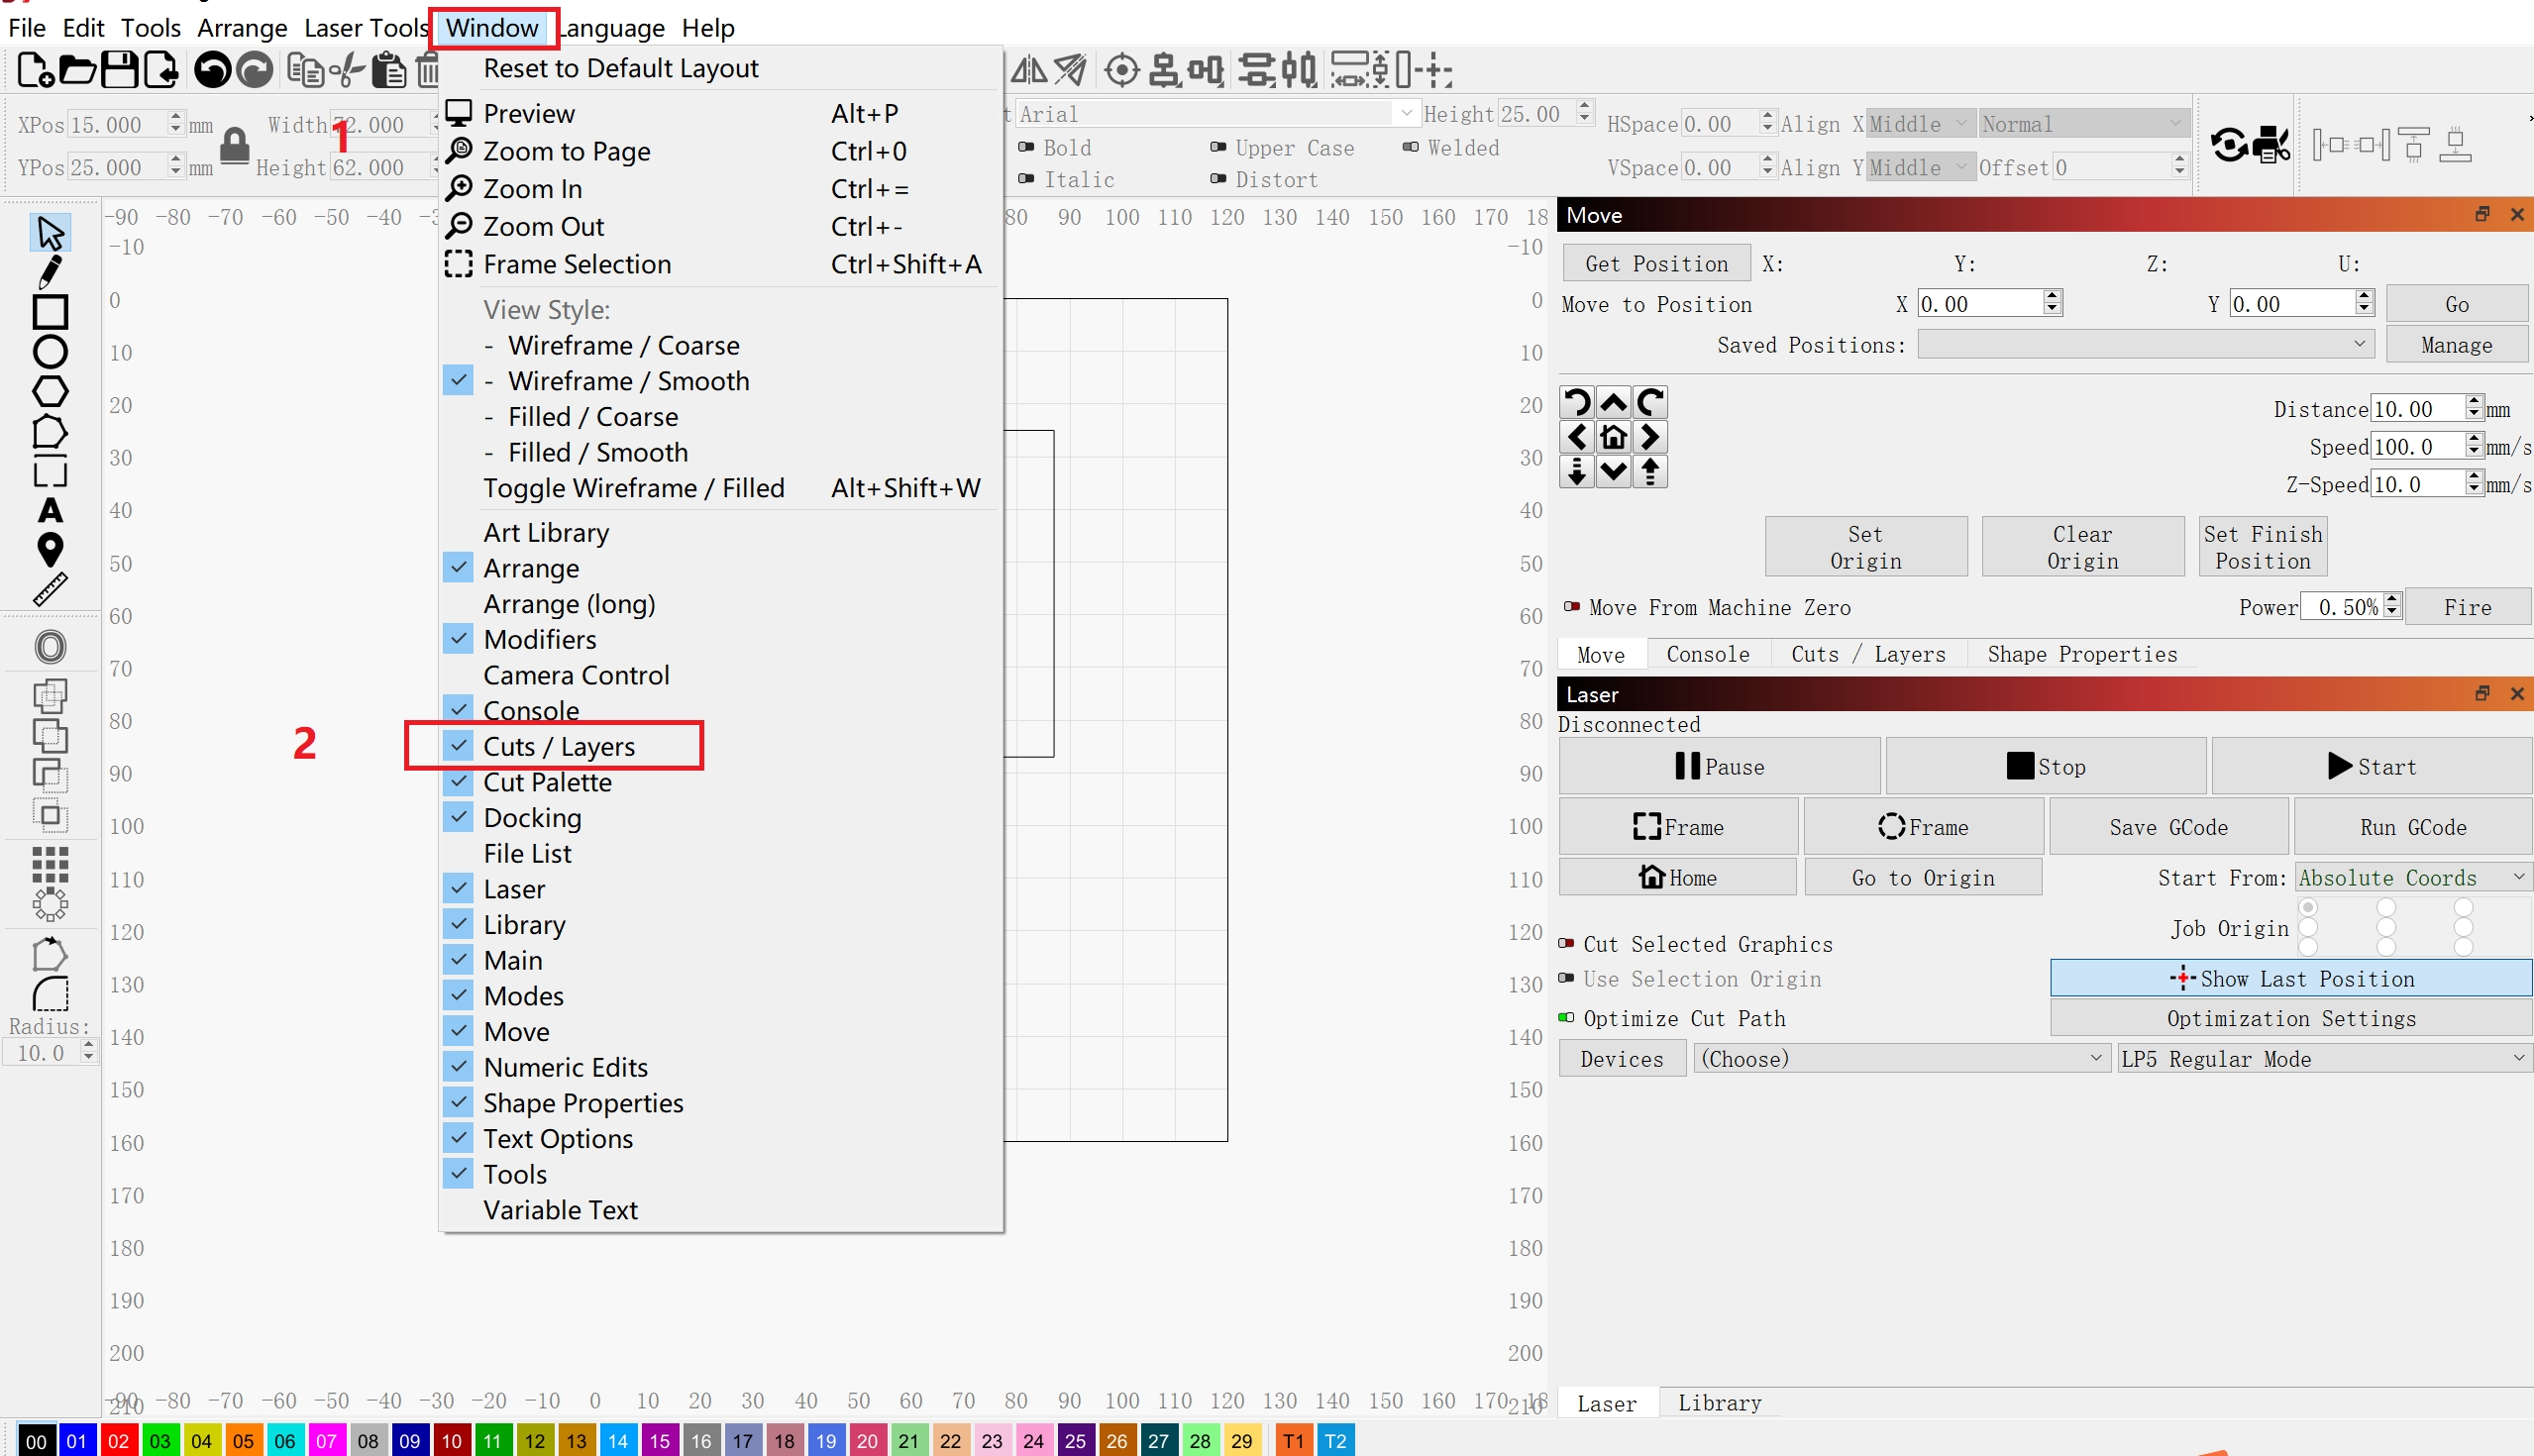Open the Align Y Middle dropdown

coord(1919,167)
